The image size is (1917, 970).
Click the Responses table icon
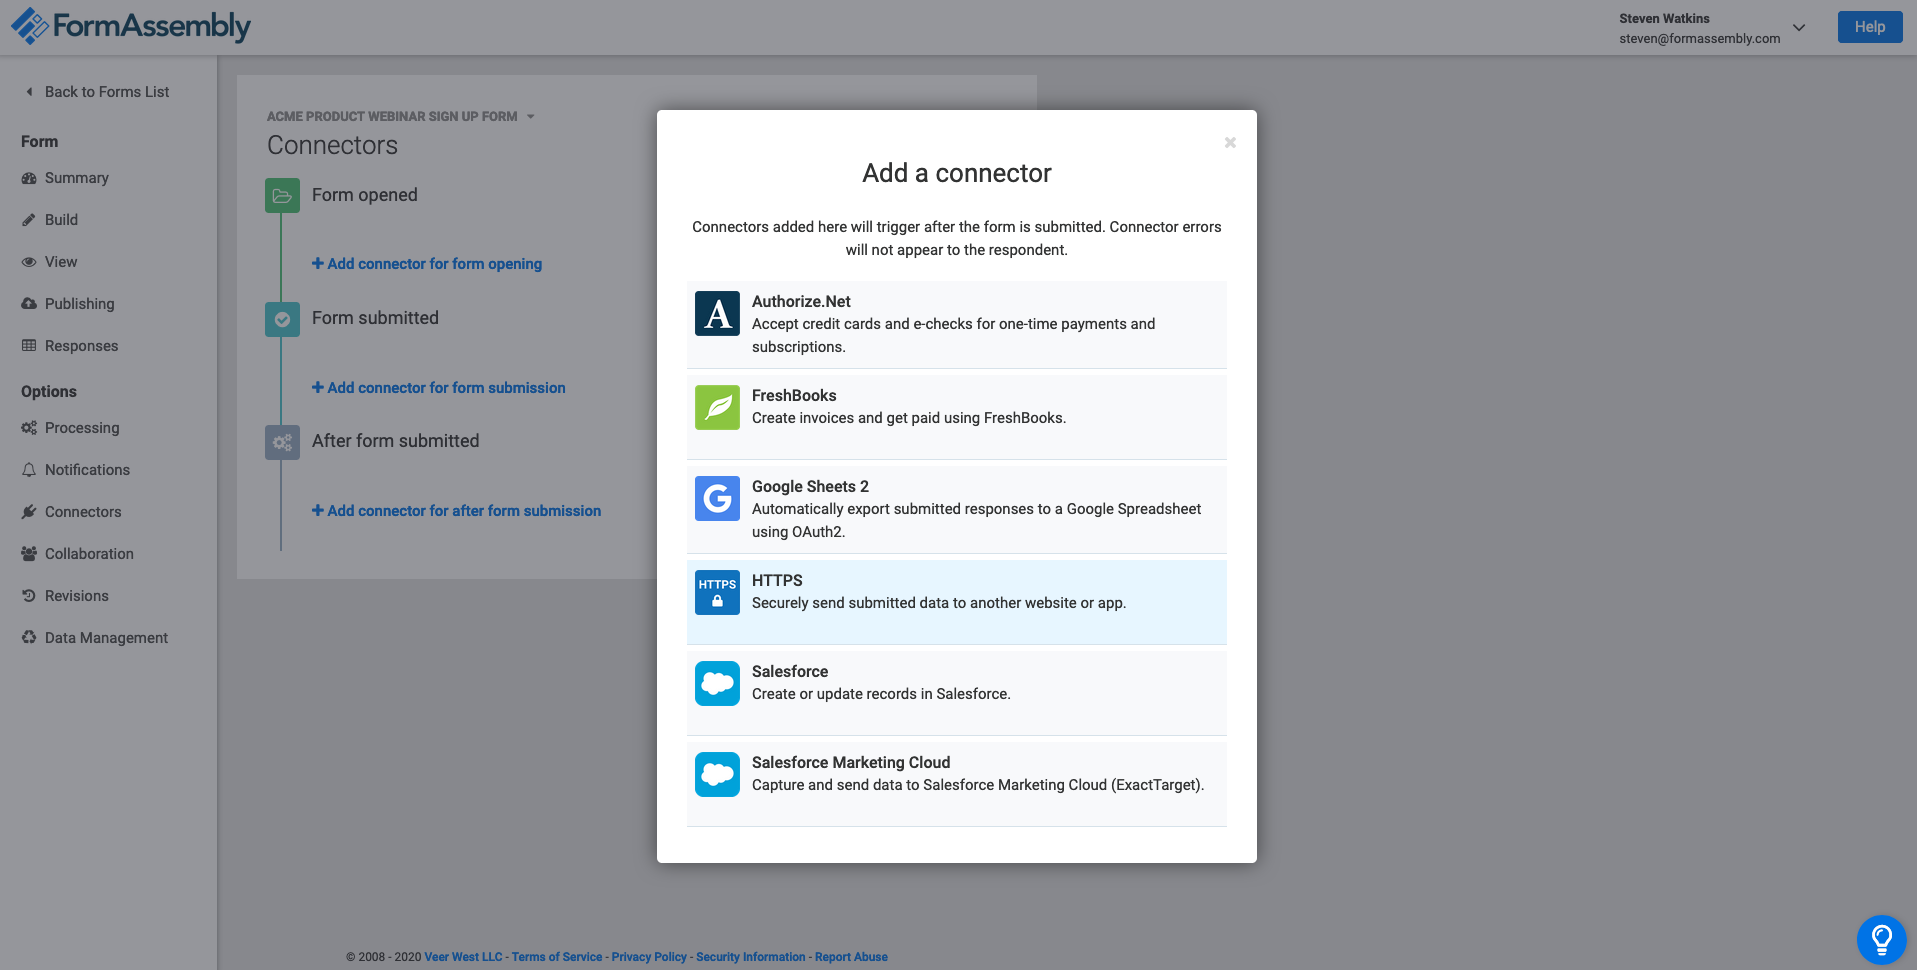coord(29,346)
